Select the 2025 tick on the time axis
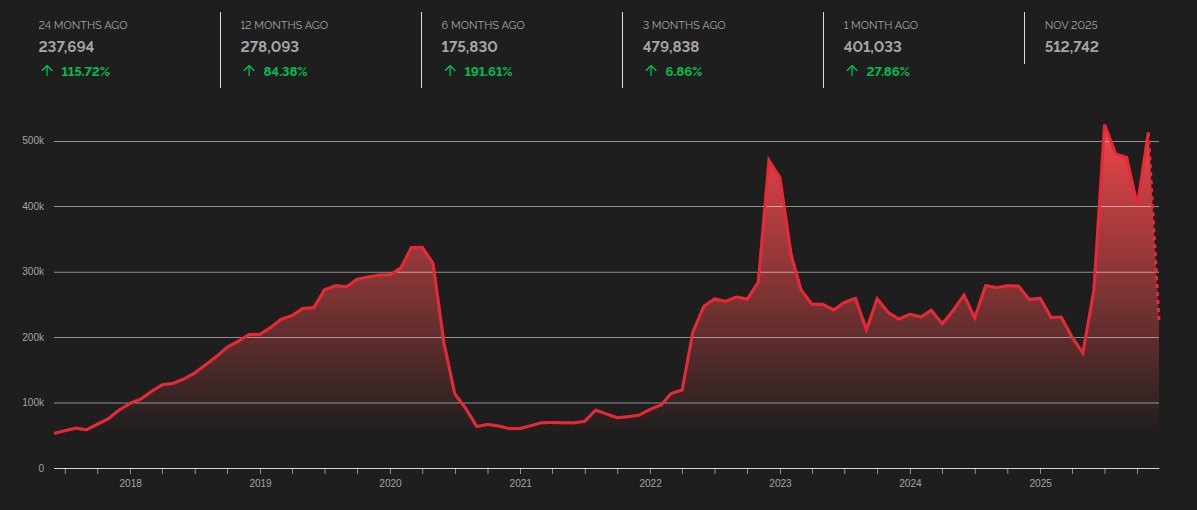The height and width of the screenshot is (510, 1197). (1041, 483)
